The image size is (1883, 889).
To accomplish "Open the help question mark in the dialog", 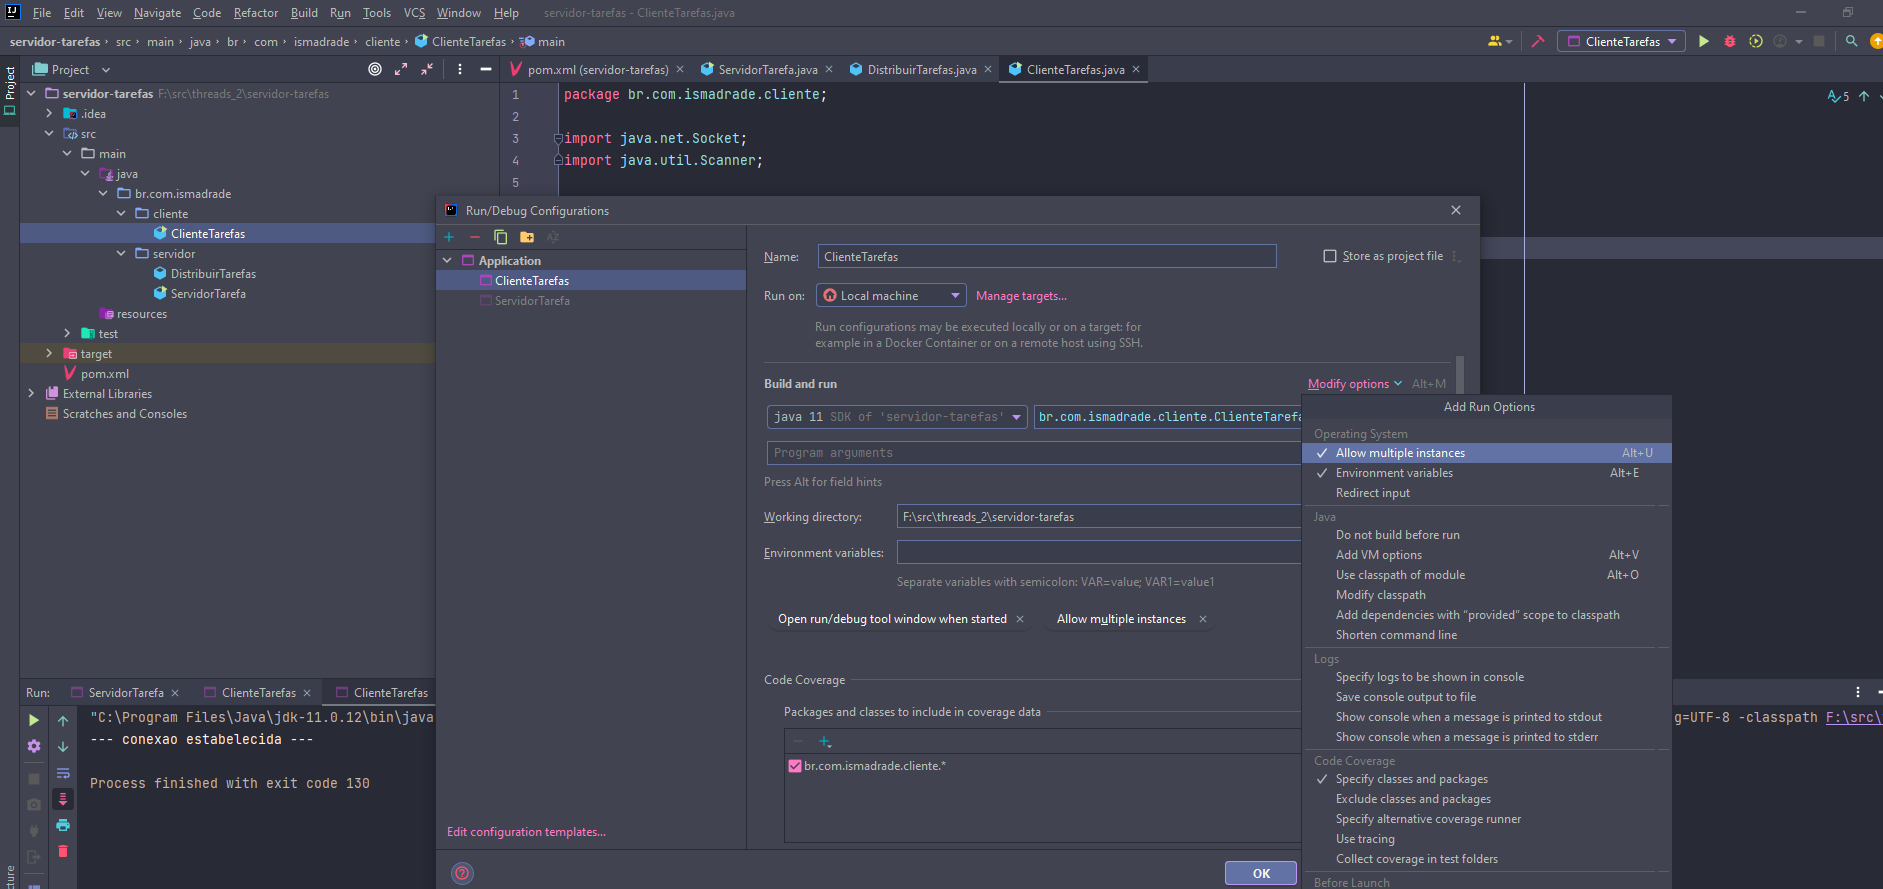I will 462,873.
